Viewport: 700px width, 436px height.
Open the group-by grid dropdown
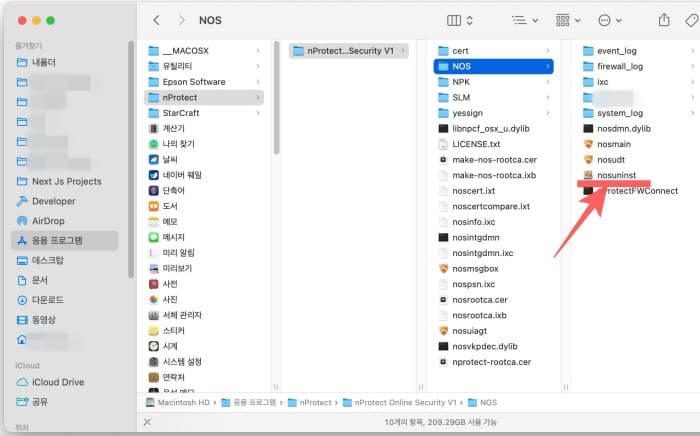(567, 20)
